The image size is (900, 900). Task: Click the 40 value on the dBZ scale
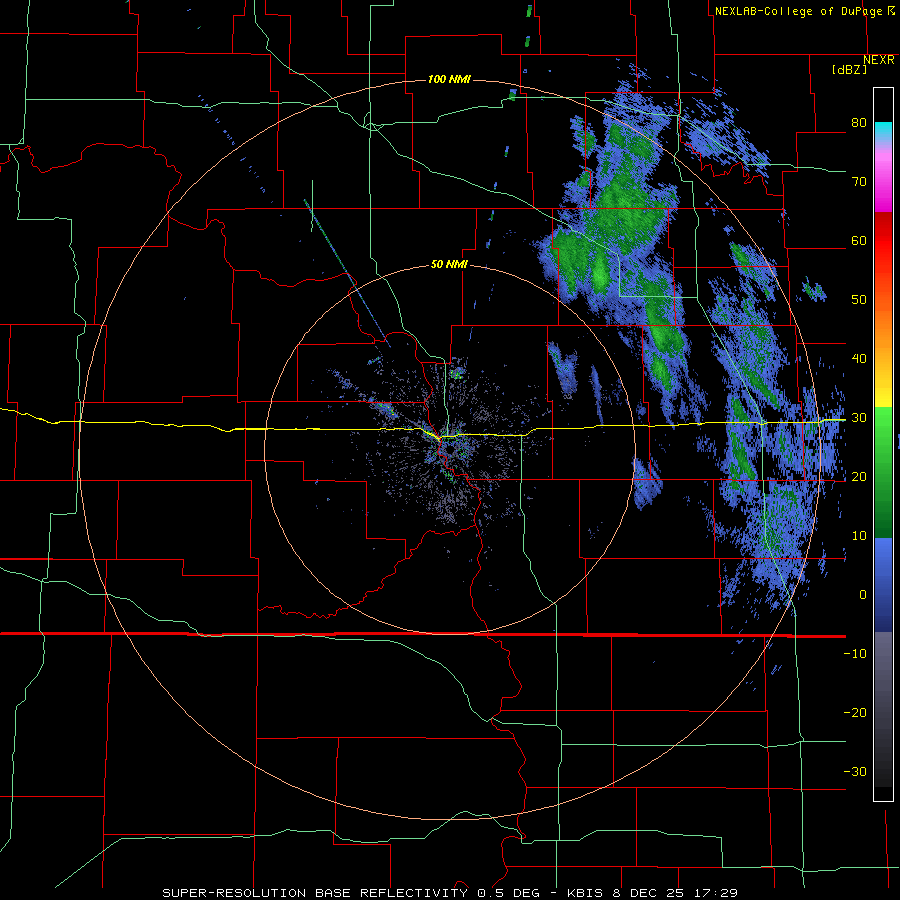point(859,359)
